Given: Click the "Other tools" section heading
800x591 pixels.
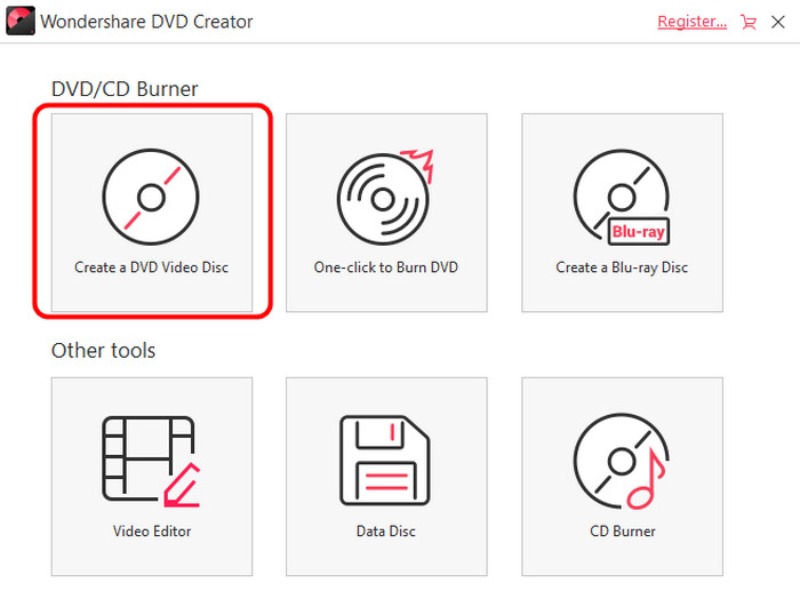Looking at the screenshot, I should 104,351.
